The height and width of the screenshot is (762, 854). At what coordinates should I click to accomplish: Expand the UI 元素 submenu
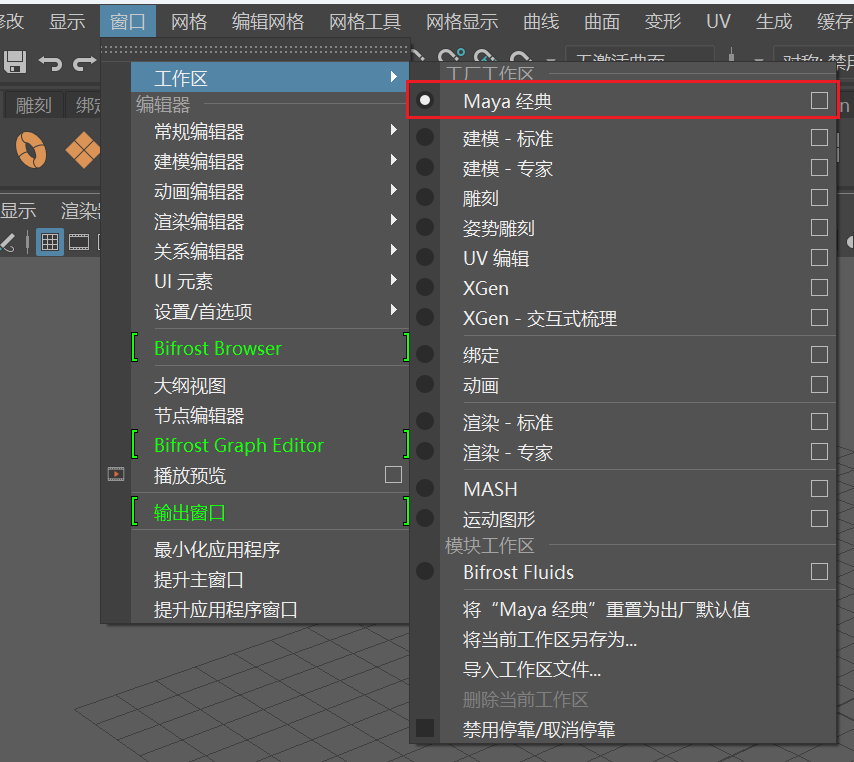[270, 281]
